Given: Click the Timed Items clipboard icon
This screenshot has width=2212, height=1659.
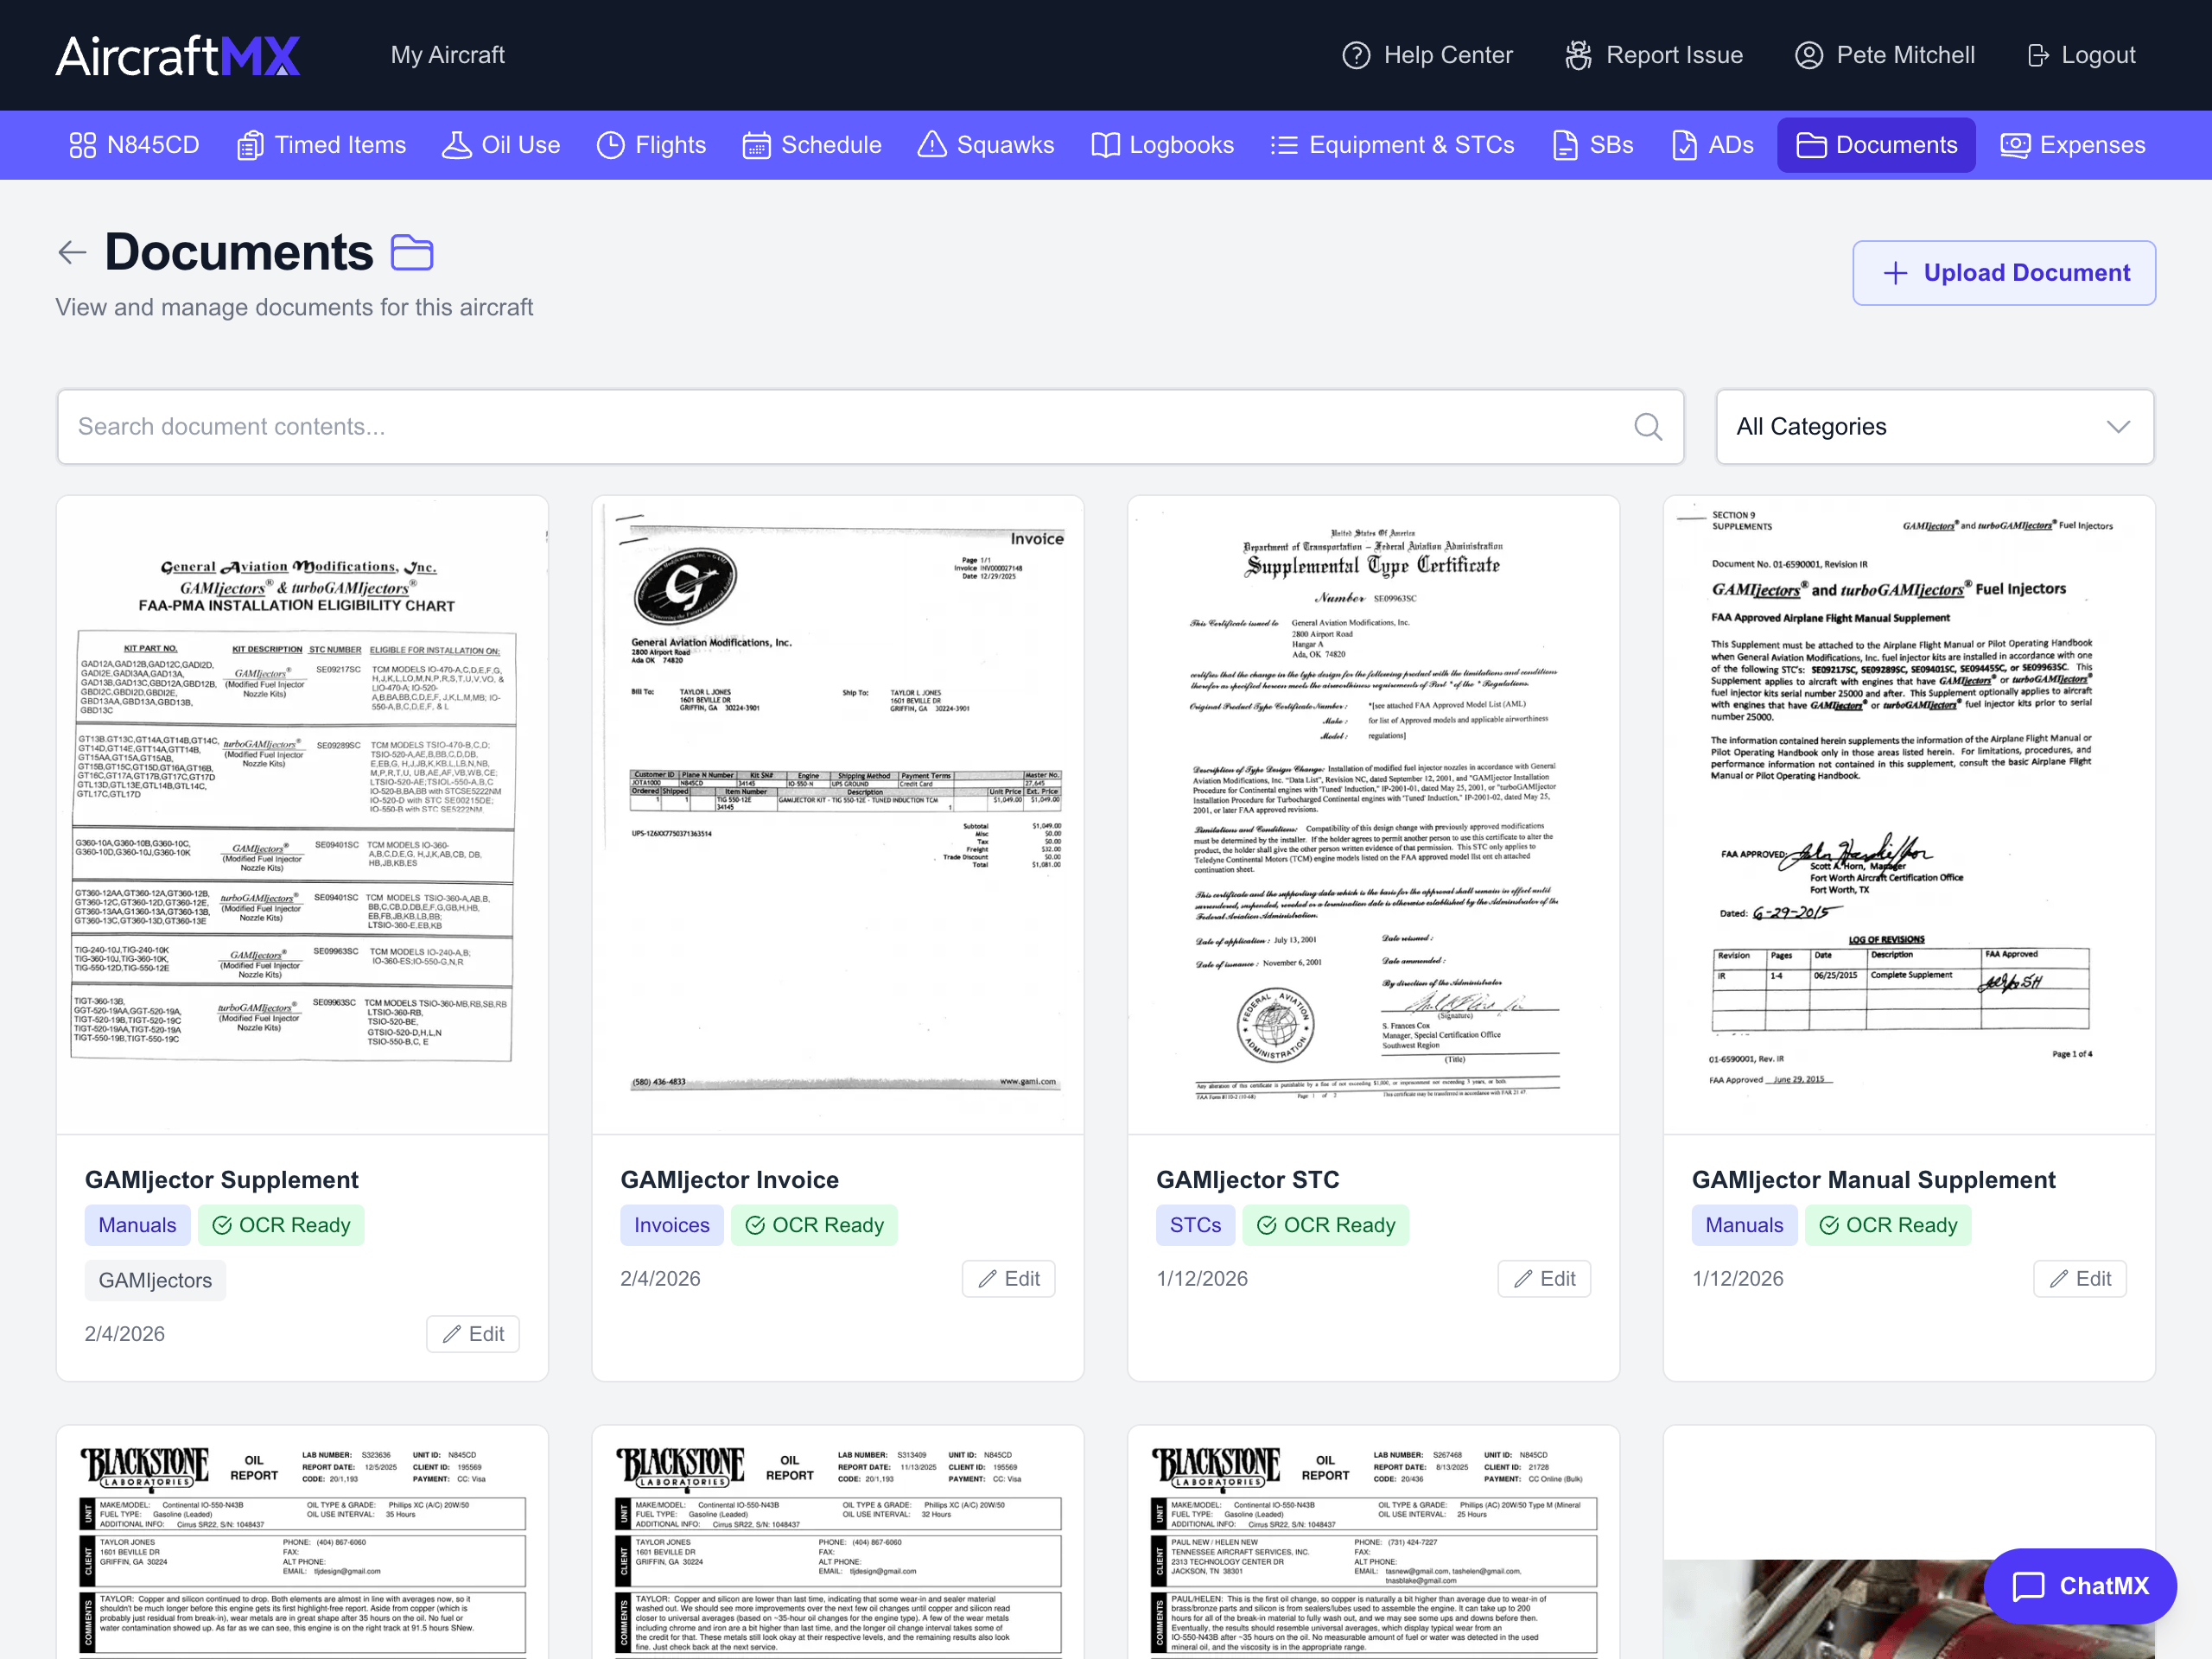Looking at the screenshot, I should tap(250, 145).
